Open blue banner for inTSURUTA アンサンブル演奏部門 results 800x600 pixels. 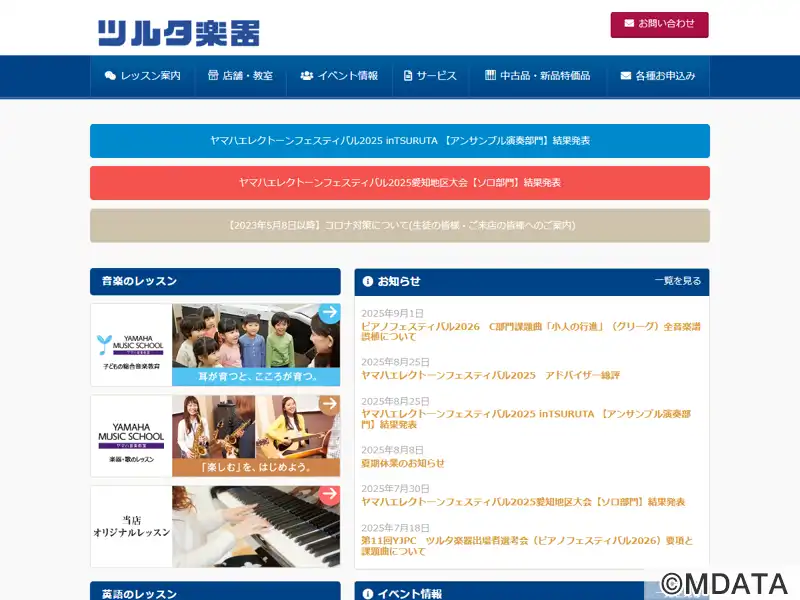click(400, 141)
